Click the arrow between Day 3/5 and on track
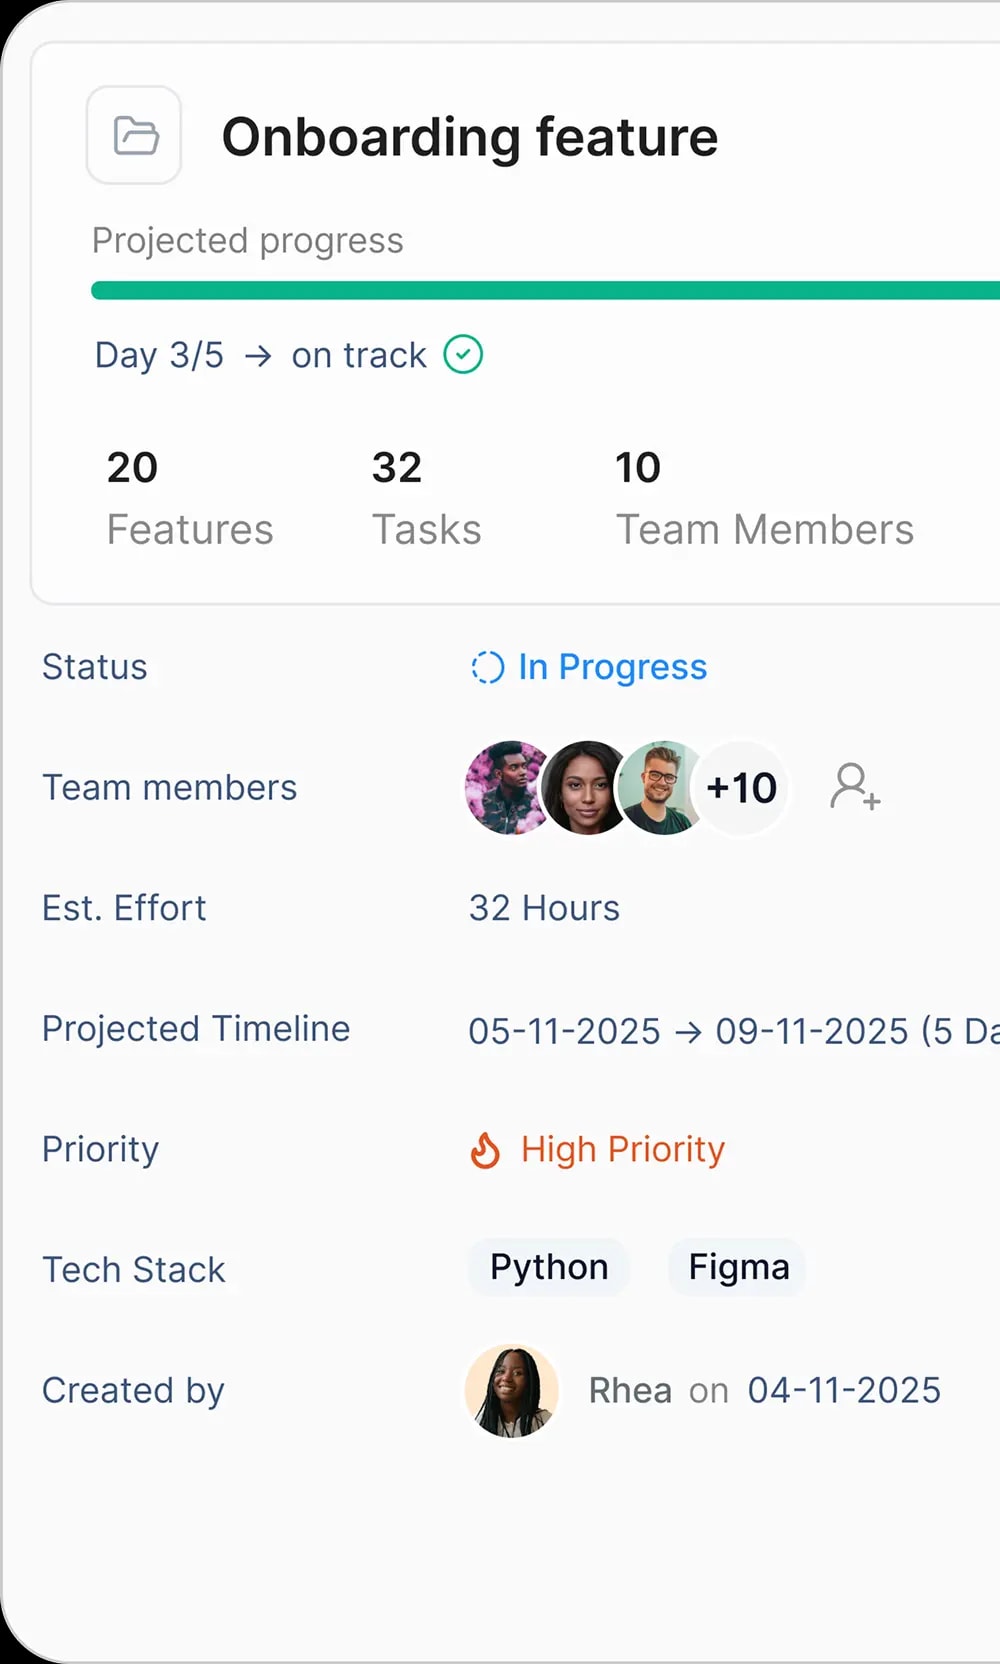Screen dimensions: 1000x1664 pyautogui.click(x=260, y=355)
